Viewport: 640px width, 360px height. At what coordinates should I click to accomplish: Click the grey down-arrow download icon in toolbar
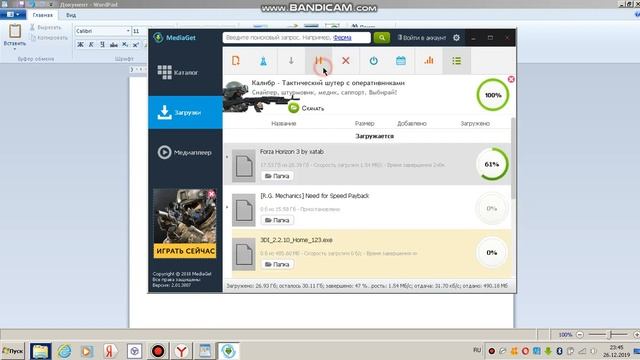tap(291, 61)
